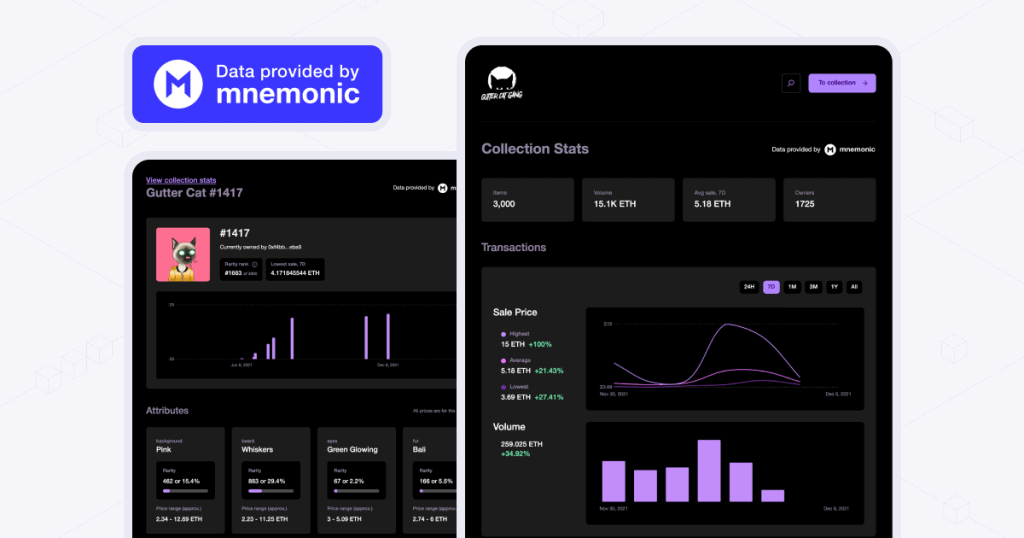Viewport: 1024px width, 538px height.
Task: Click the 259.025 ETH volume value
Action: (522, 444)
